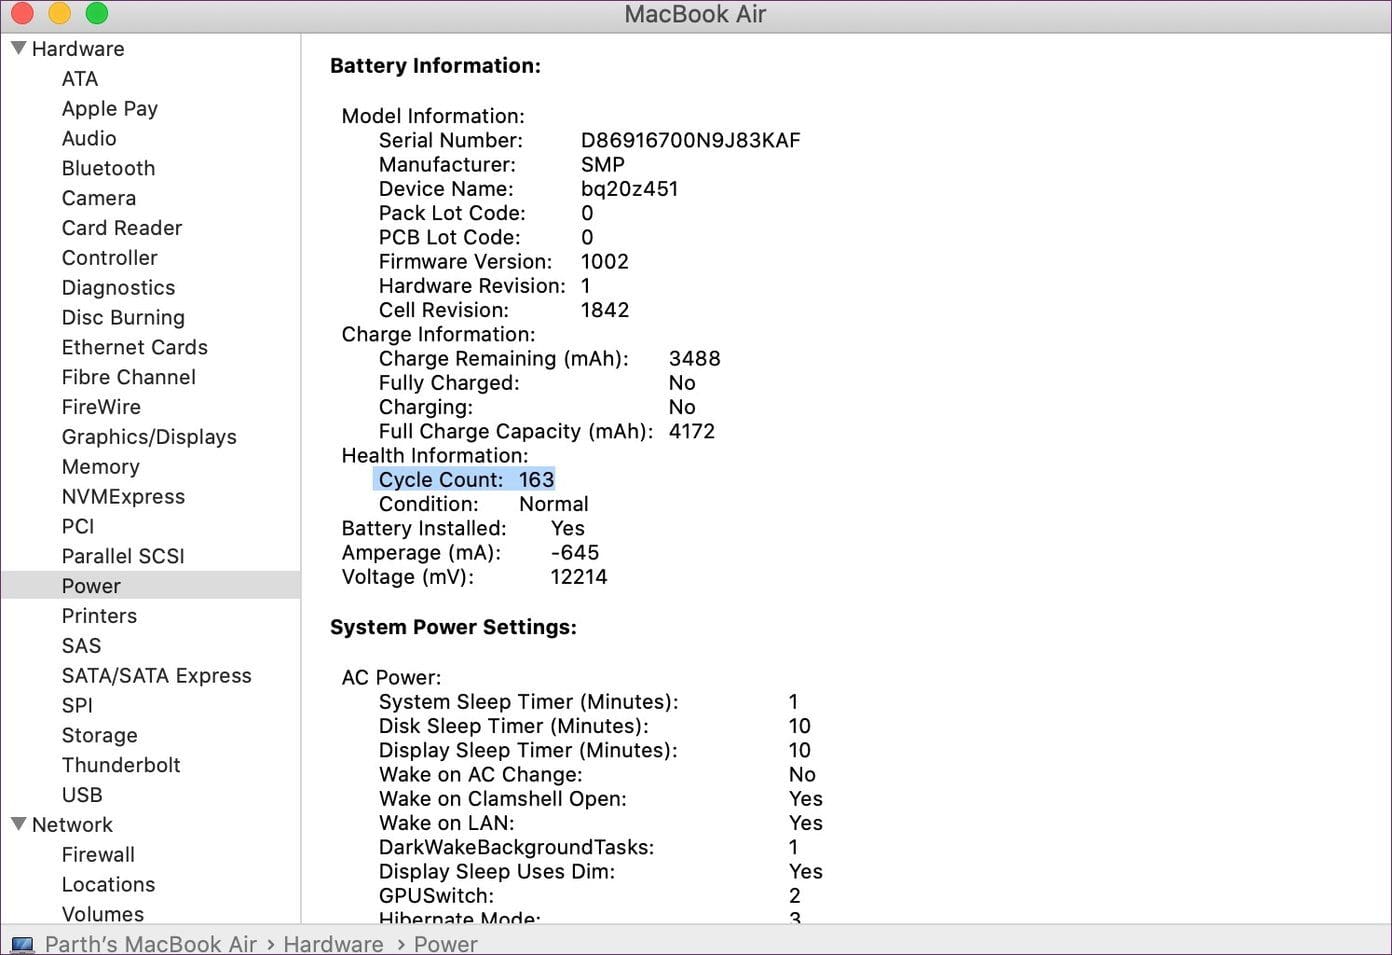Click Parth's MacBook Air in path bar
1392x955 pixels.
[151, 944]
